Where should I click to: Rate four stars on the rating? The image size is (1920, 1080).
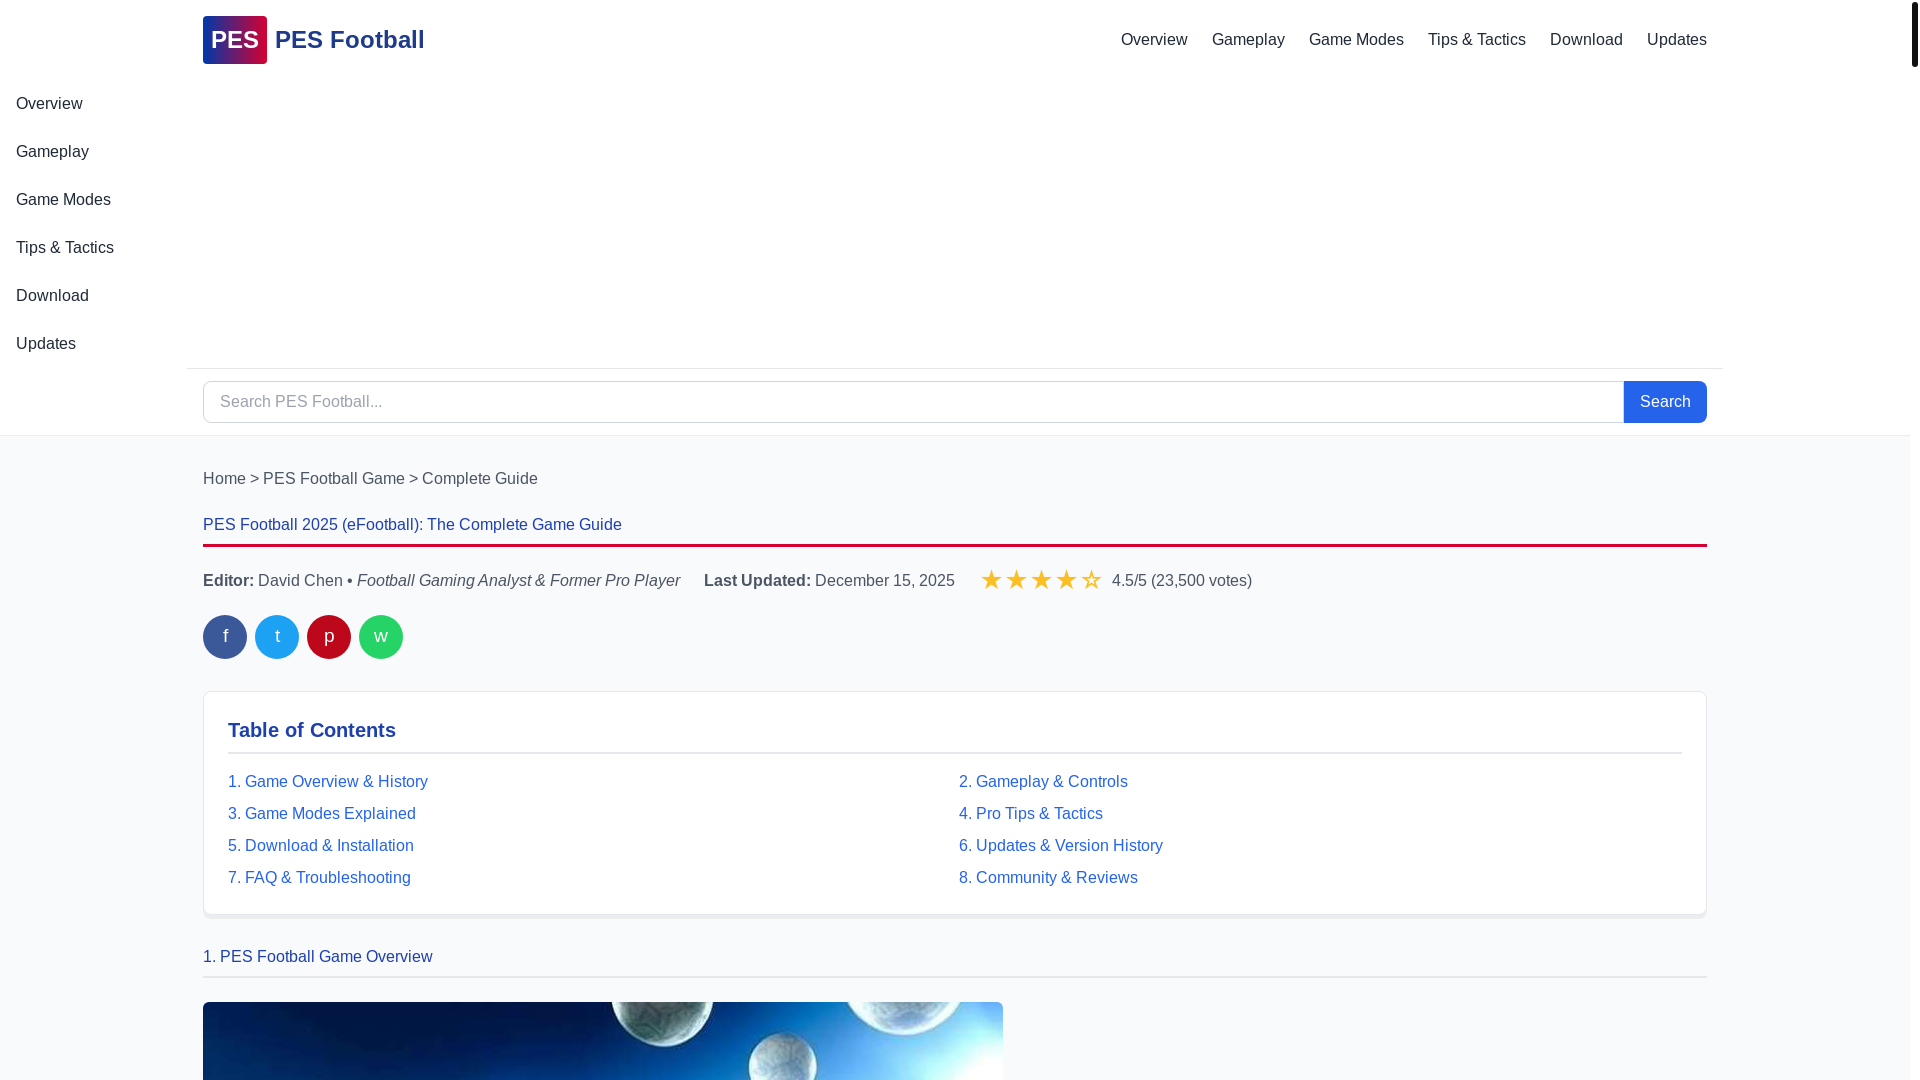click(x=1066, y=580)
